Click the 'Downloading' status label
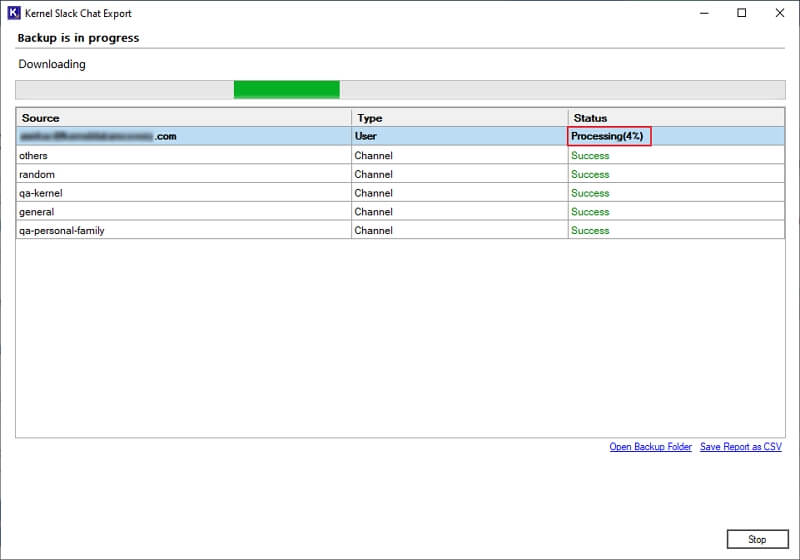 [x=52, y=64]
